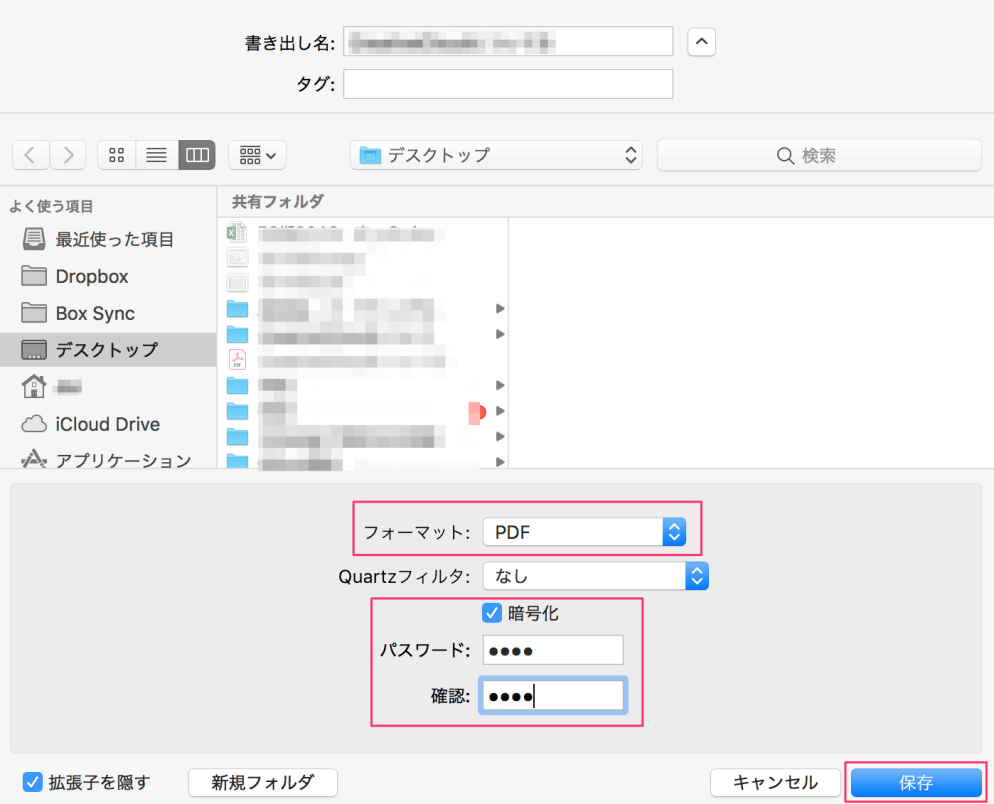Disable the 暗号化 encryption checkbox
This screenshot has width=994, height=804.
(x=491, y=613)
